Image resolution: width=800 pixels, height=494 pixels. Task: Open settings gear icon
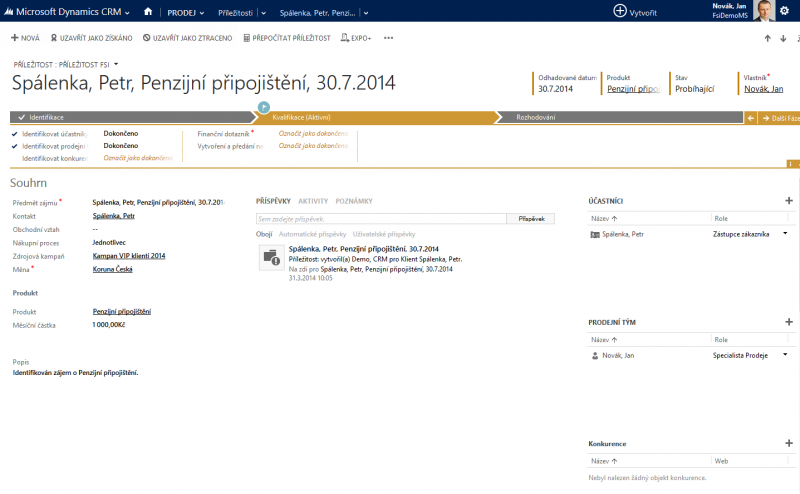click(784, 11)
